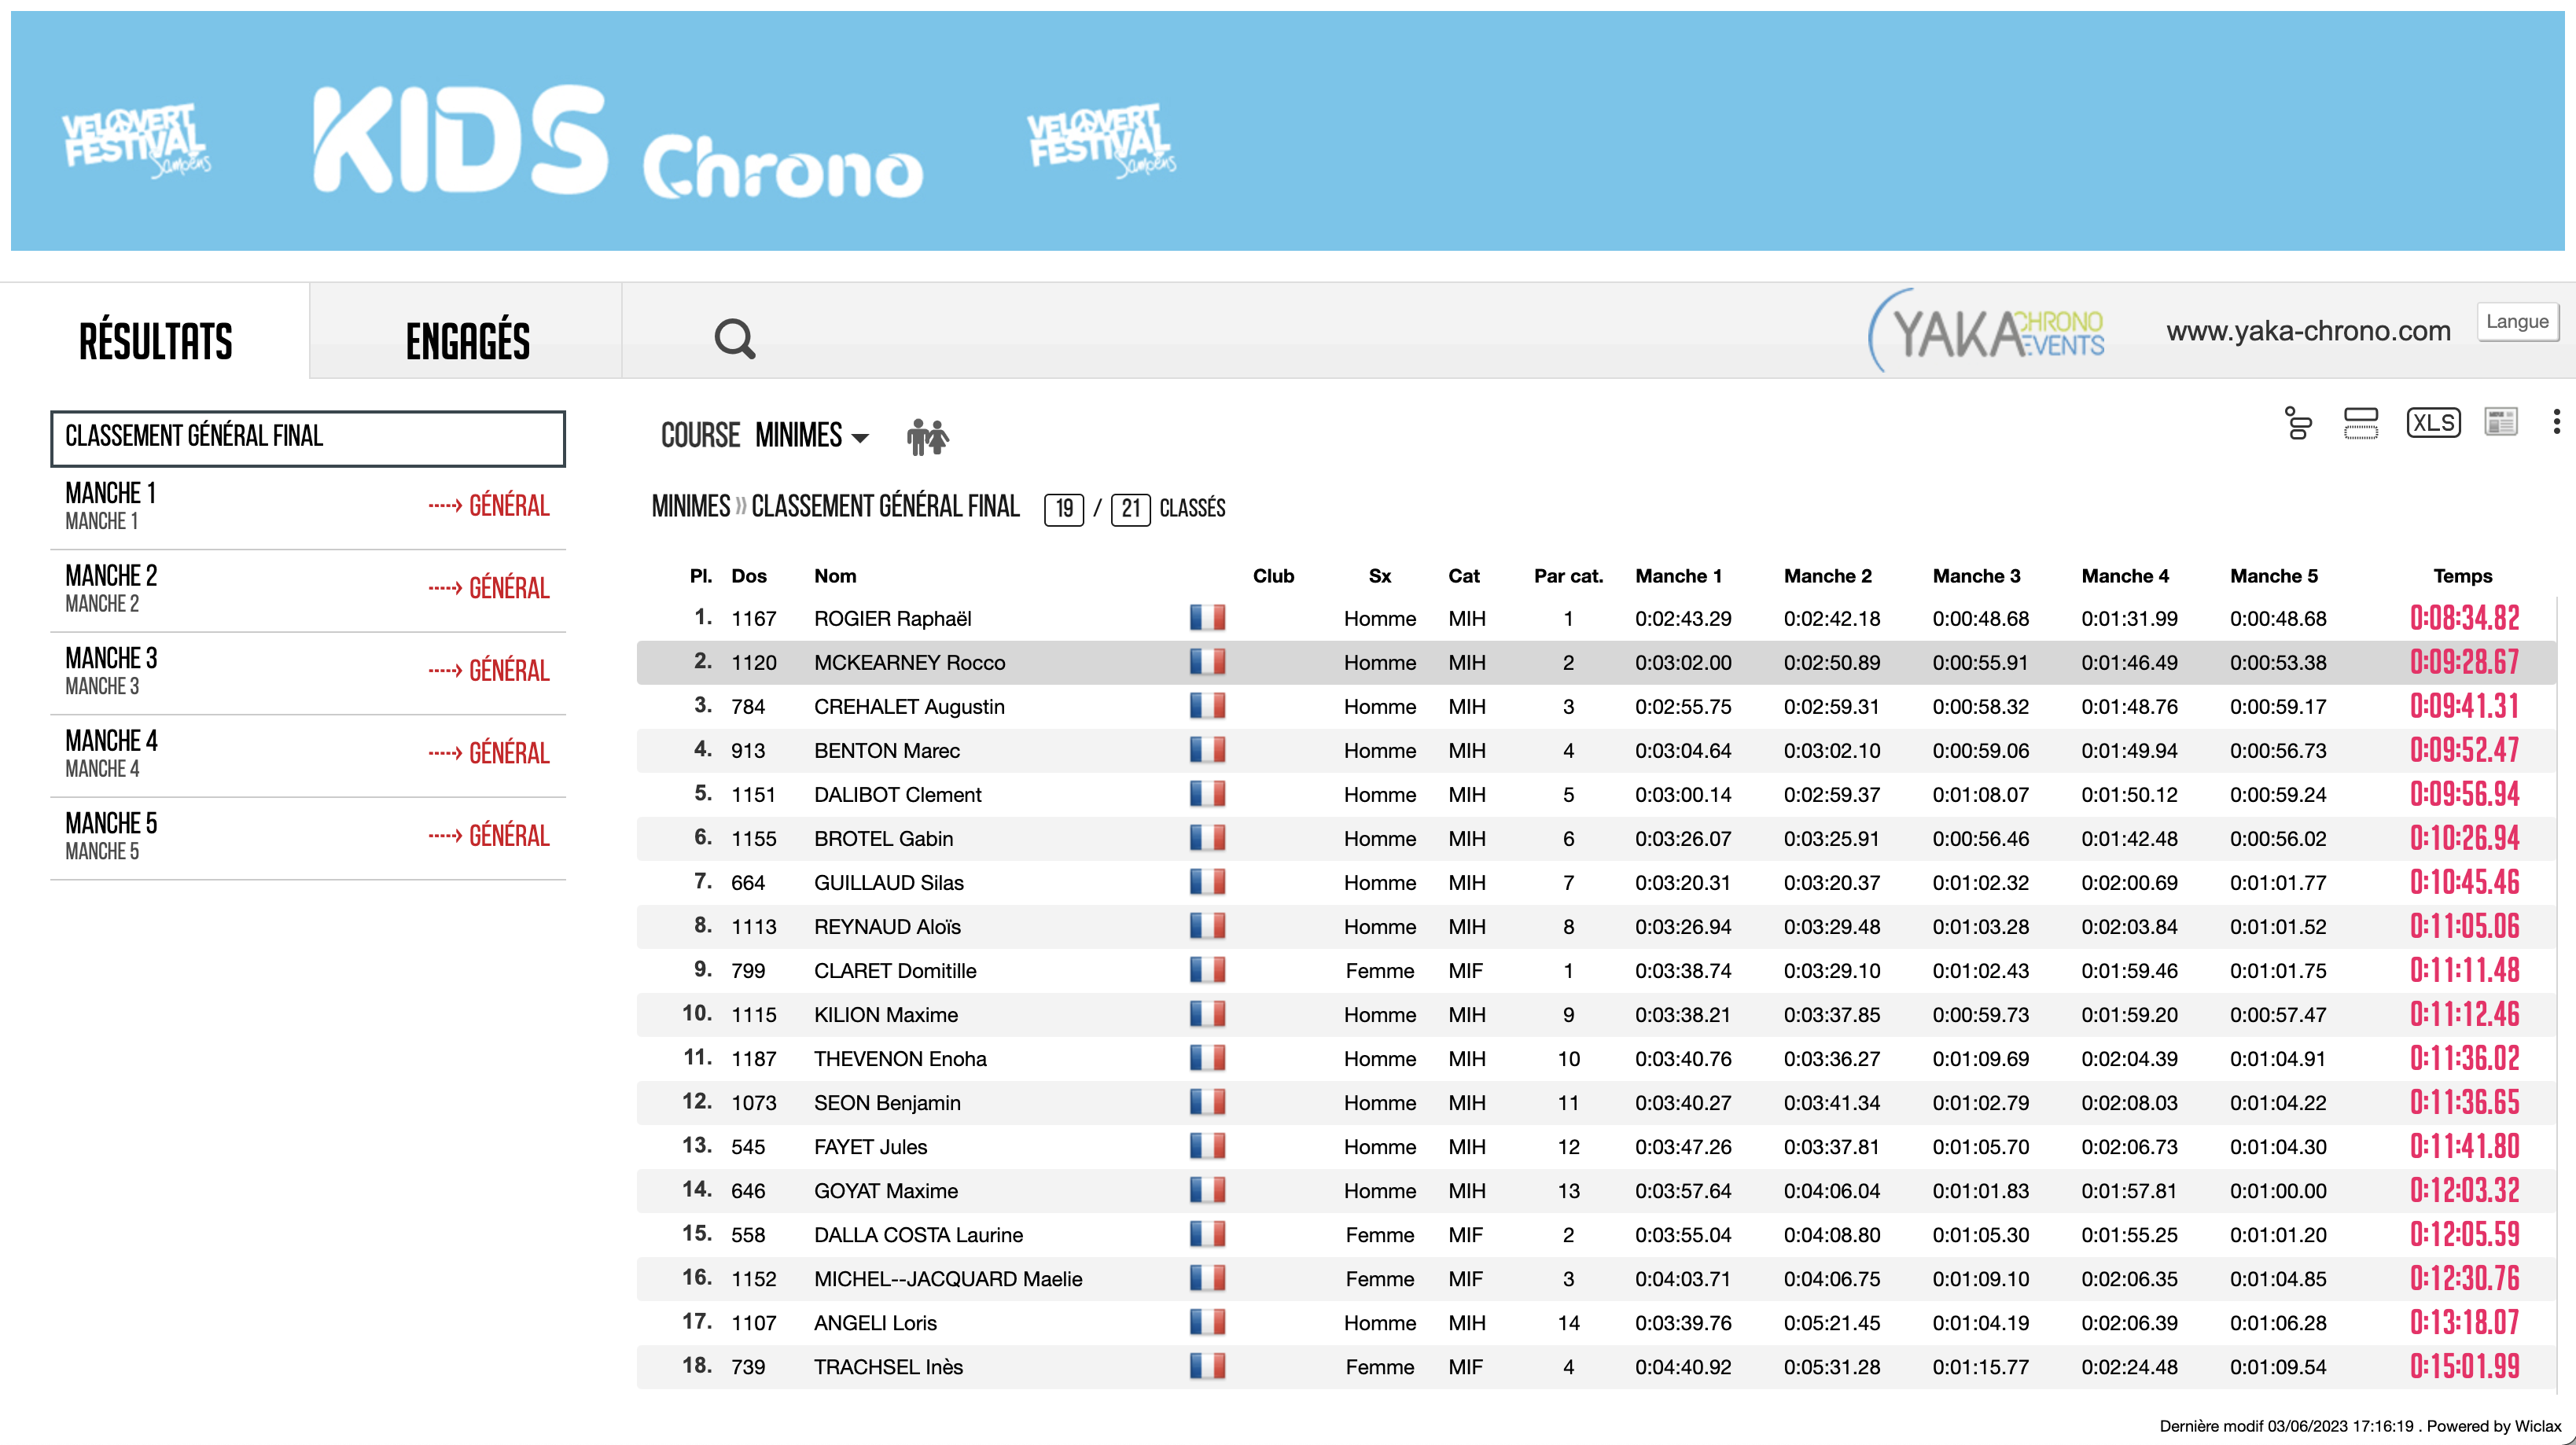The image size is (2576, 1445).
Task: Select row of GOYAT Maxime
Action: point(1596,1190)
